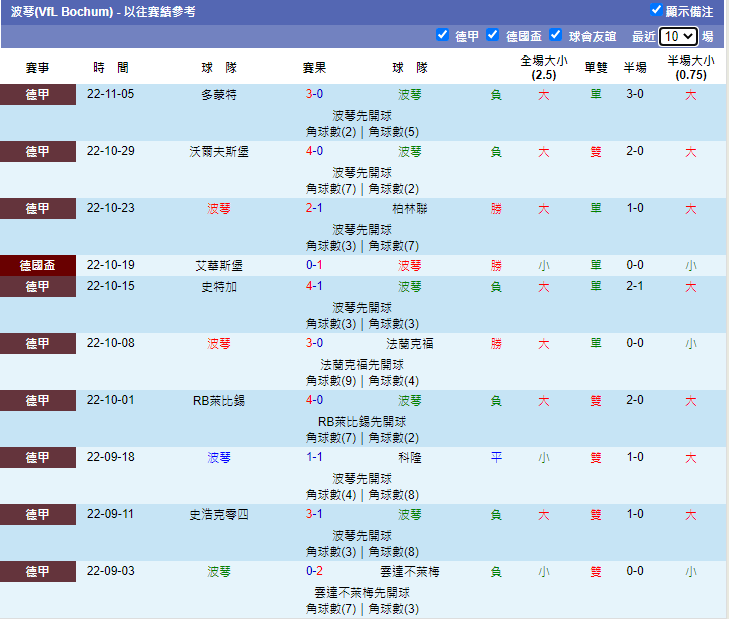Click 波琴 away team on 22-10-19
Screen dimensions: 729x619
410,266
